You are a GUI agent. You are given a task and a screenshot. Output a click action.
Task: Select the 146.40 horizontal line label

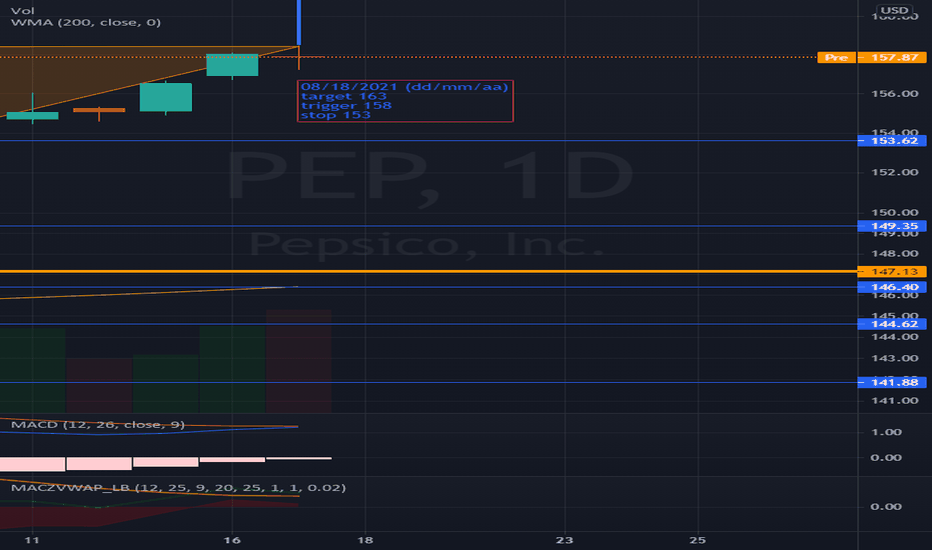892,287
